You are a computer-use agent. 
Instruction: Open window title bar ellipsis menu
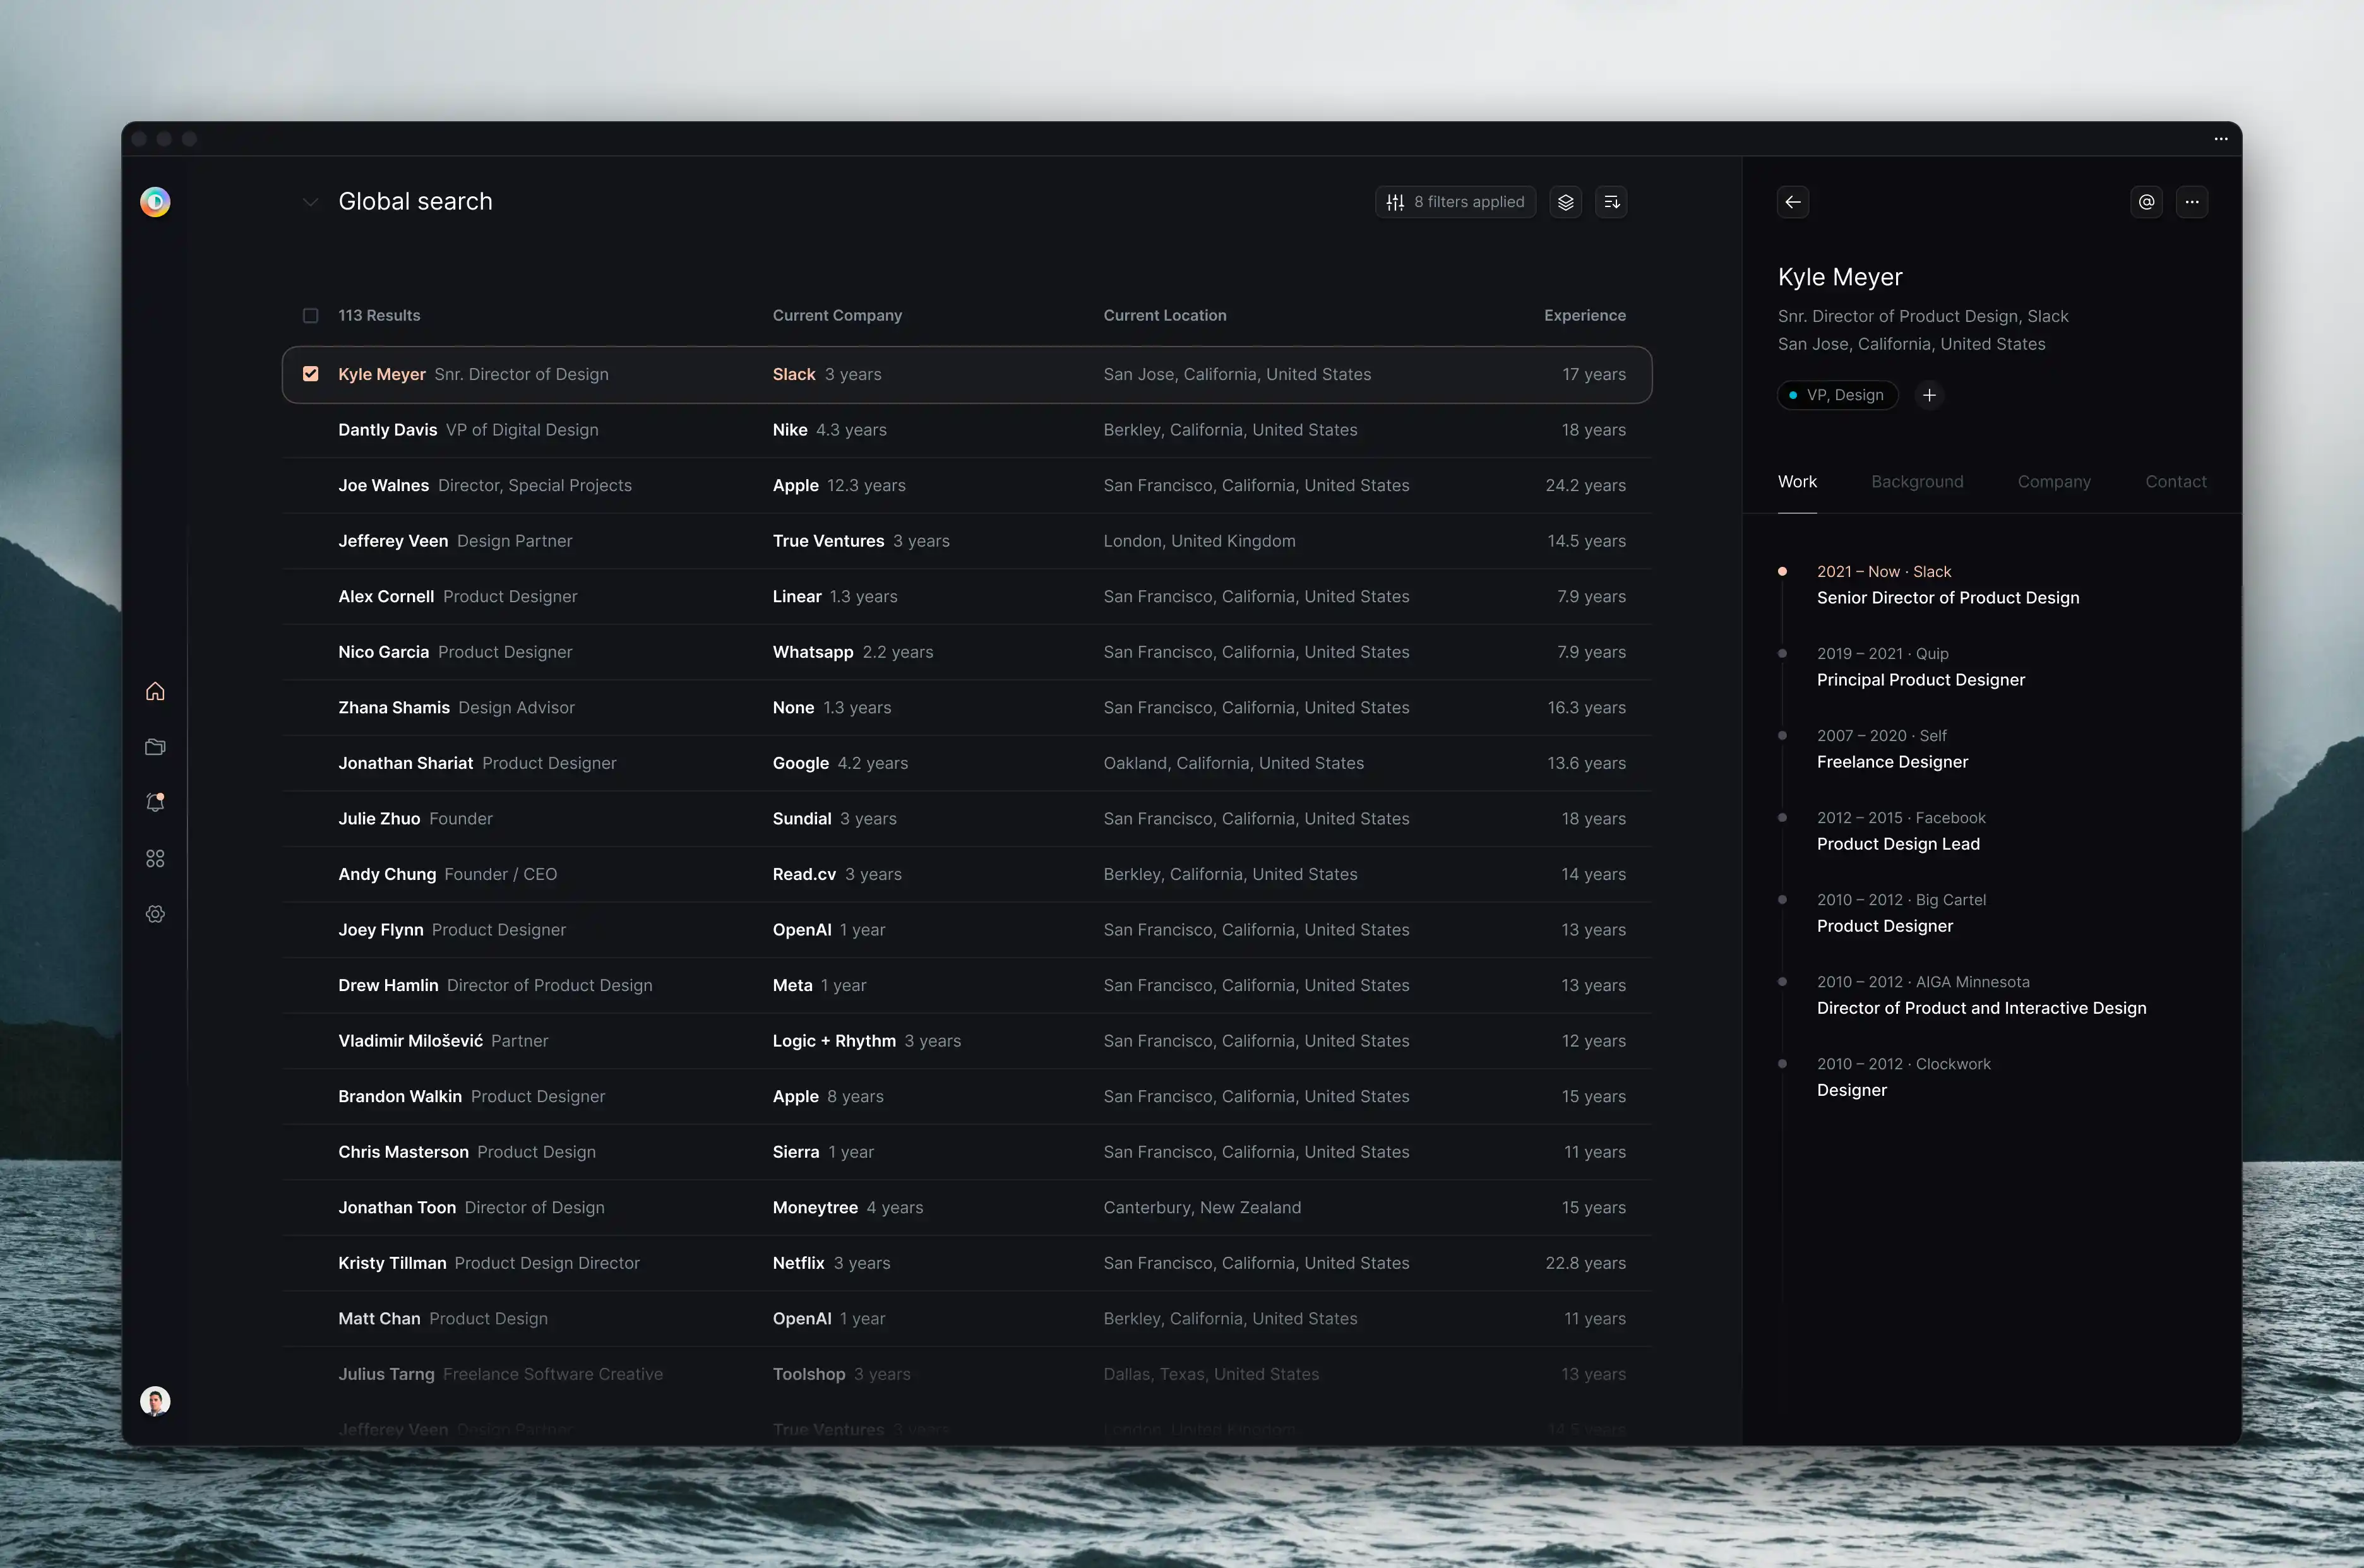(x=2221, y=139)
